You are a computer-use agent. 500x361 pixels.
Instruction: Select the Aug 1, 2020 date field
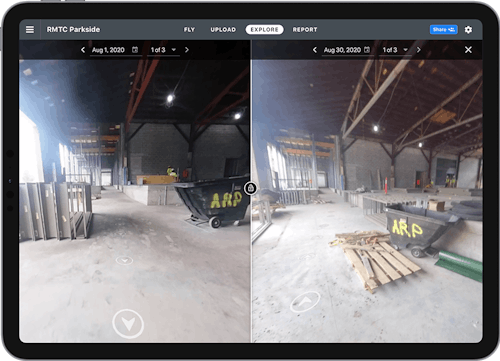point(115,50)
